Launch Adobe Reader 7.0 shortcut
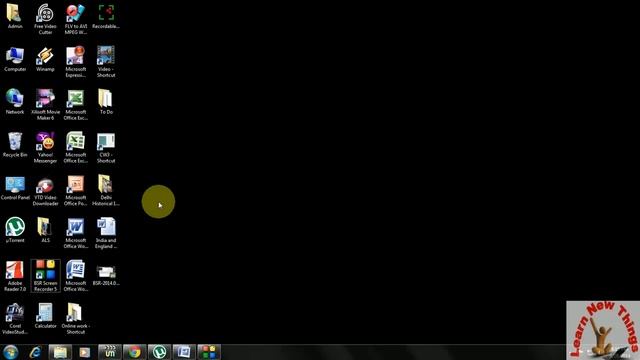This screenshot has height=360, width=640. pyautogui.click(x=15, y=276)
